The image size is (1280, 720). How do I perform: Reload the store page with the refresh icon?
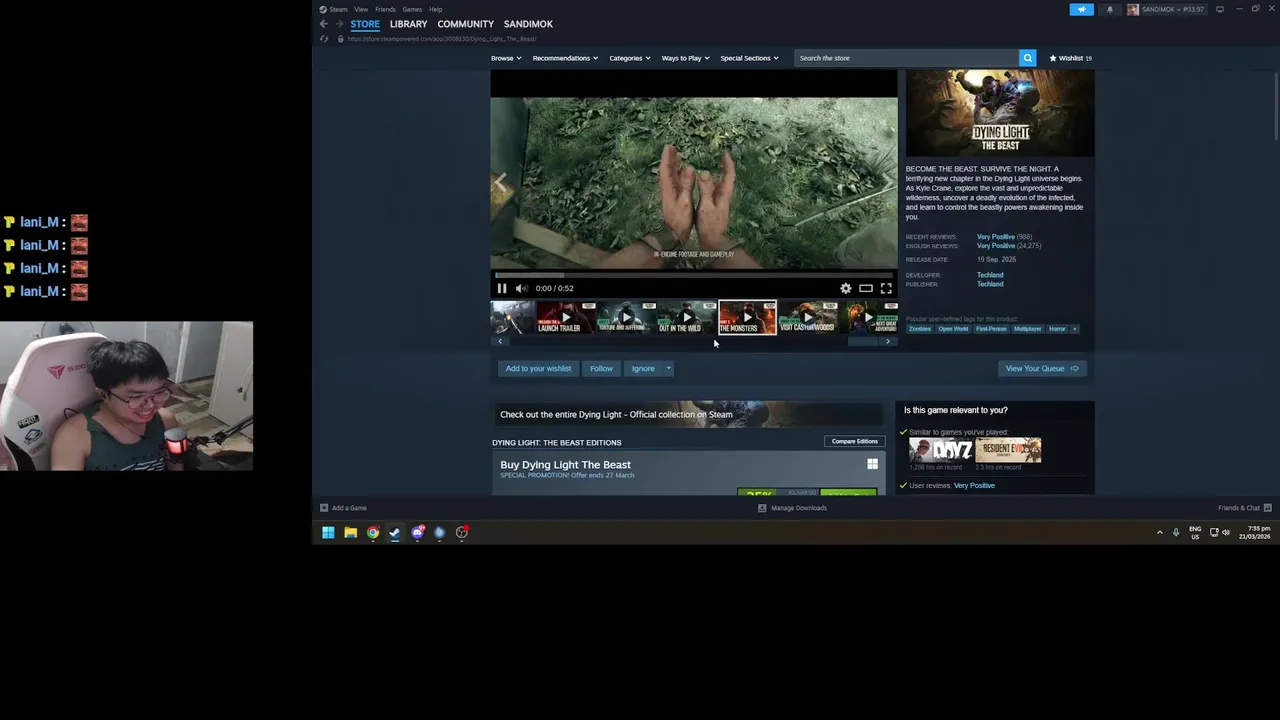(x=323, y=39)
